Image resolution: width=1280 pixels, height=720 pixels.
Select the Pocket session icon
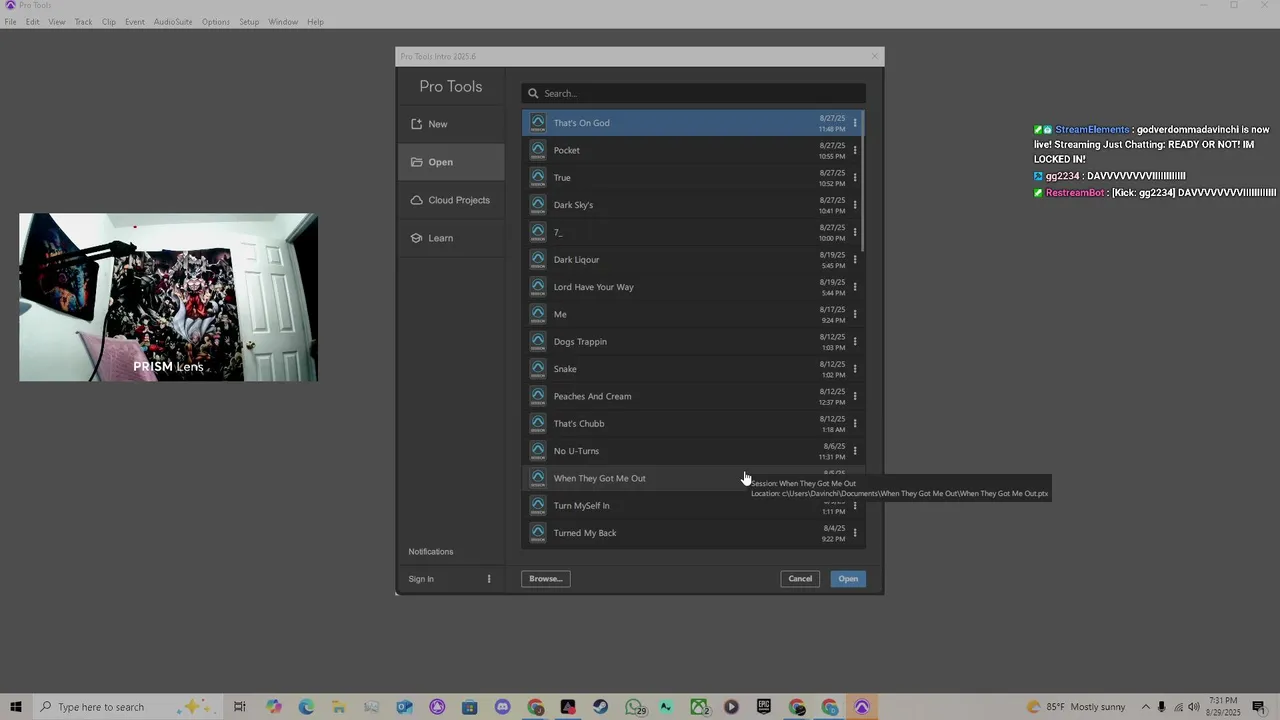(x=538, y=150)
